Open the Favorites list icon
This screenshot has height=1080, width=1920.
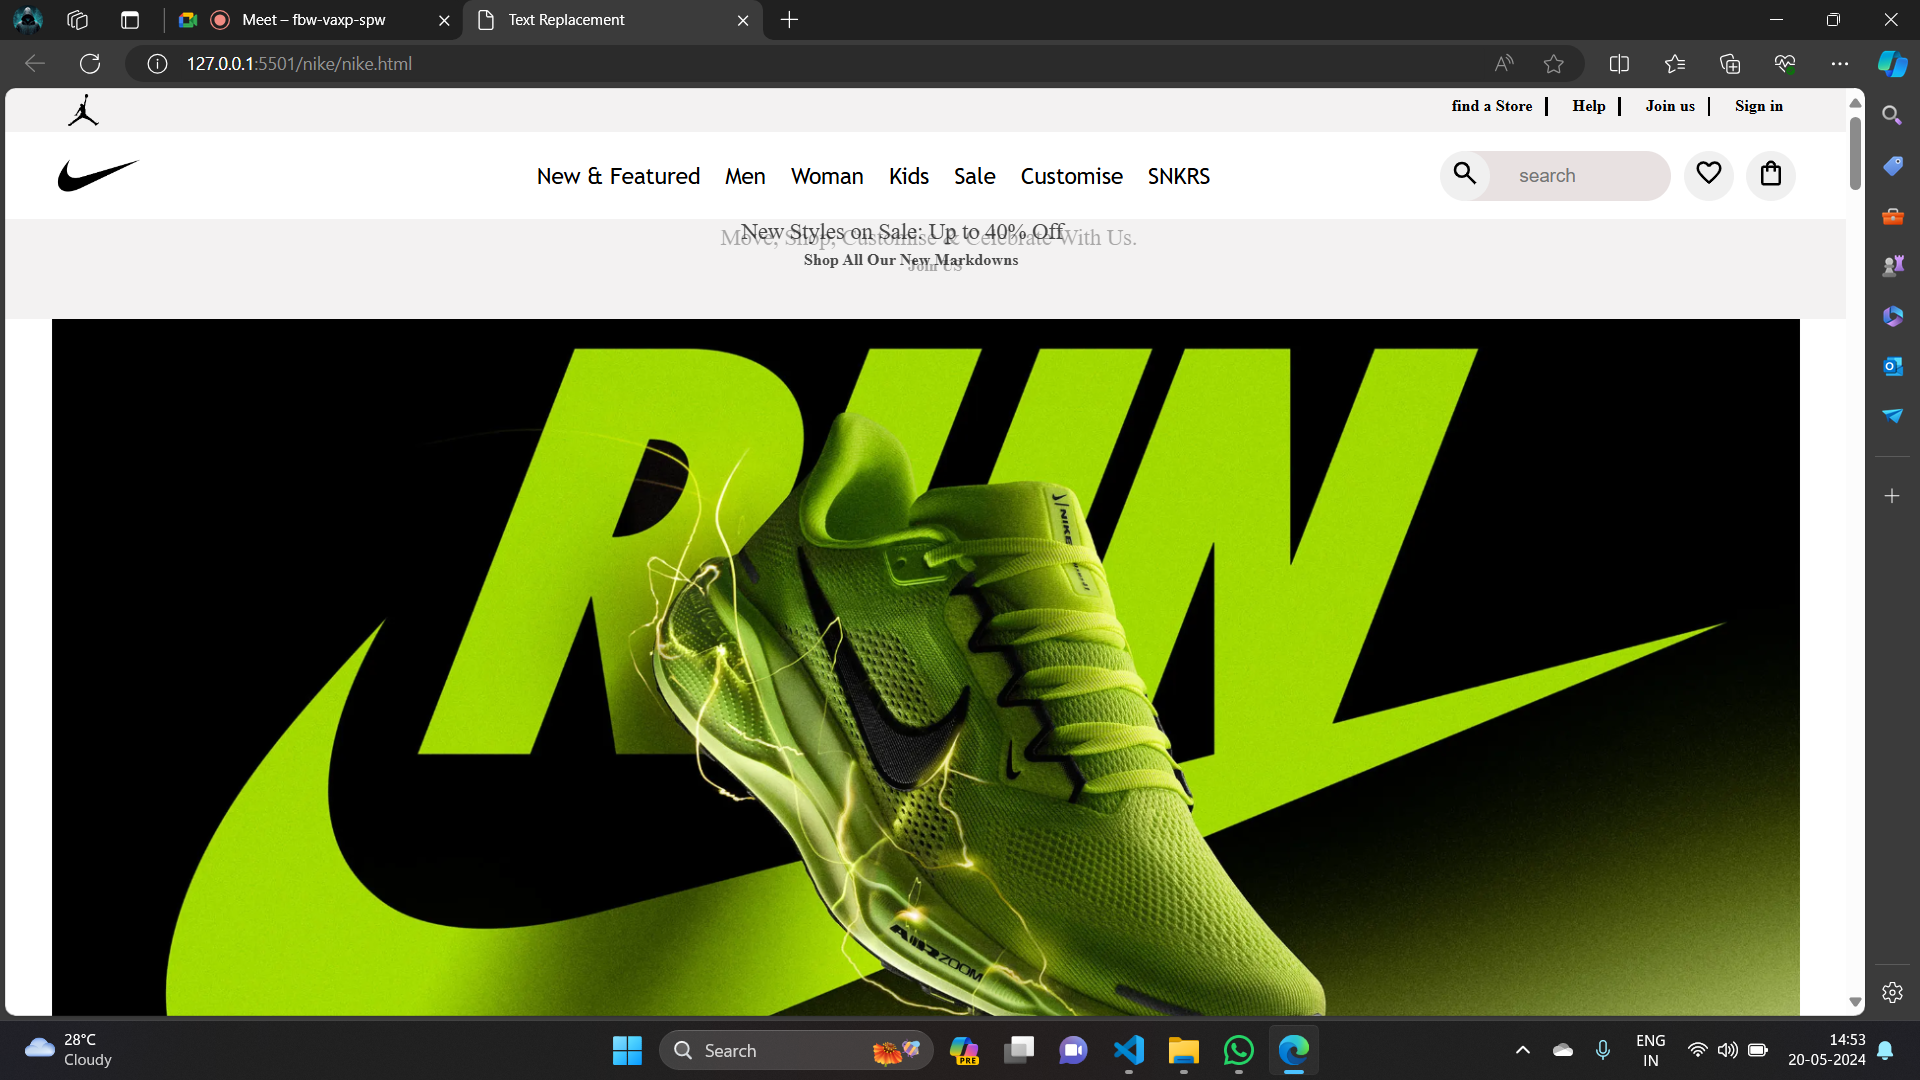point(1675,64)
